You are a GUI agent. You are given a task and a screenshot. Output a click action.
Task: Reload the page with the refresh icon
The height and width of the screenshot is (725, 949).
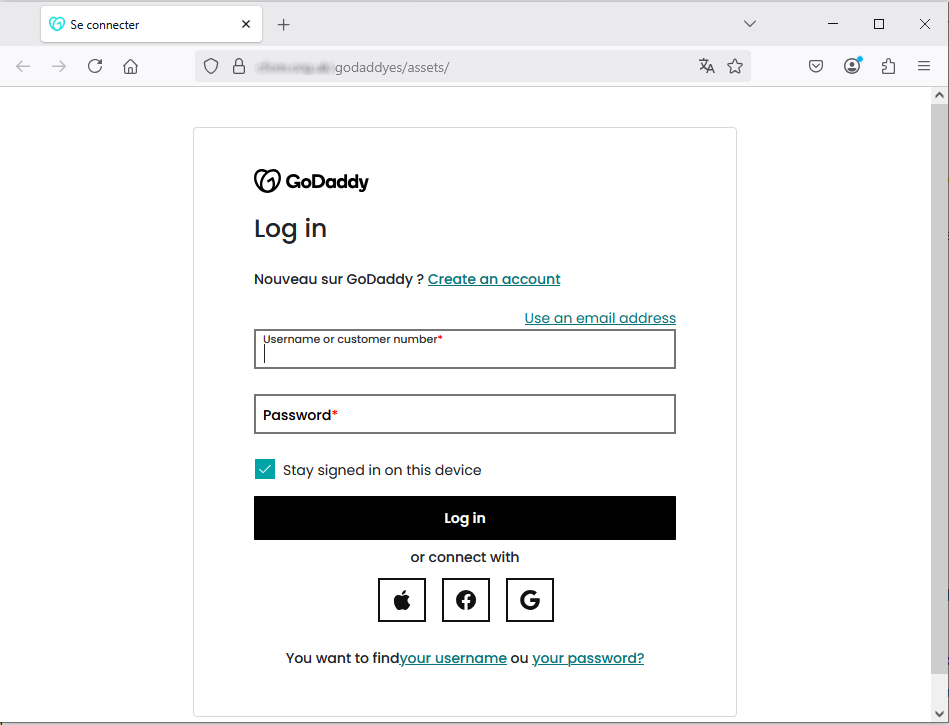[x=95, y=66]
